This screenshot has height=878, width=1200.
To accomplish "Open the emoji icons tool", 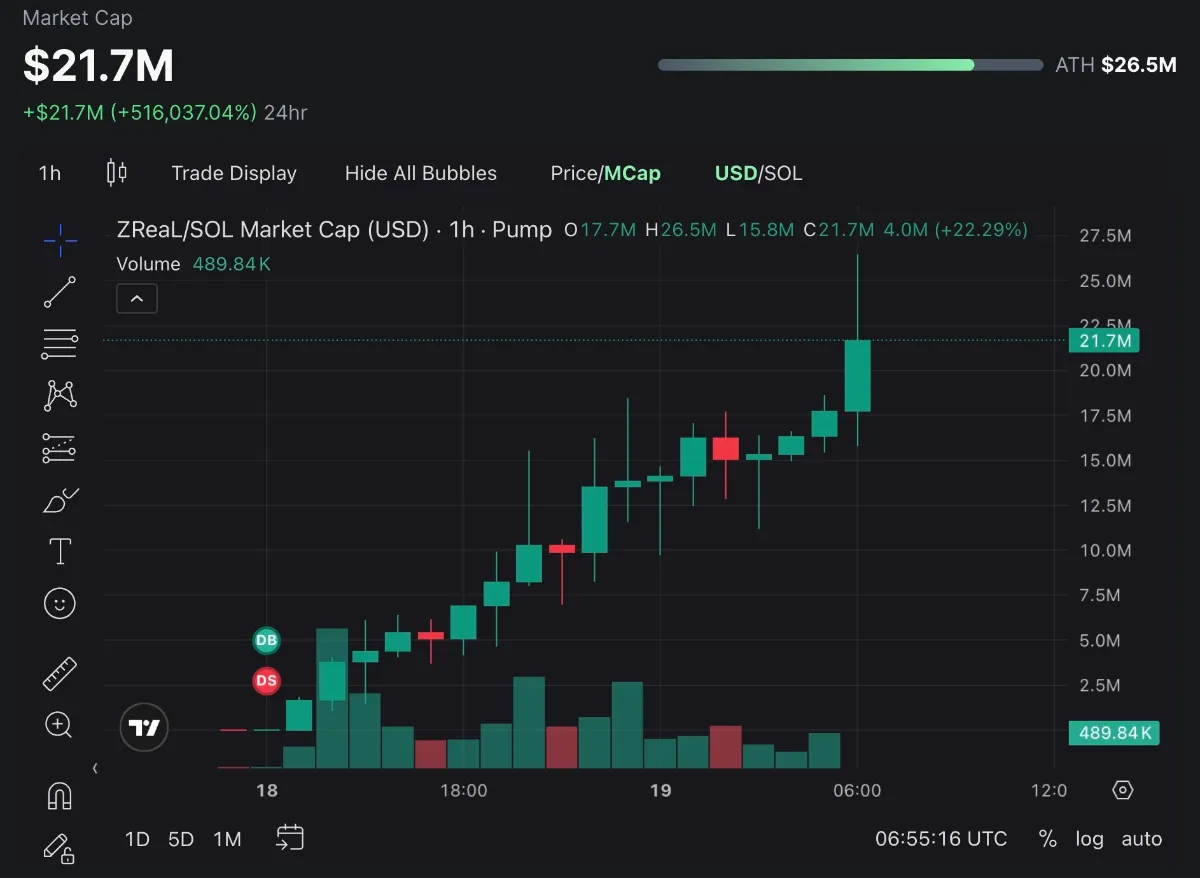I will pyautogui.click(x=60, y=603).
